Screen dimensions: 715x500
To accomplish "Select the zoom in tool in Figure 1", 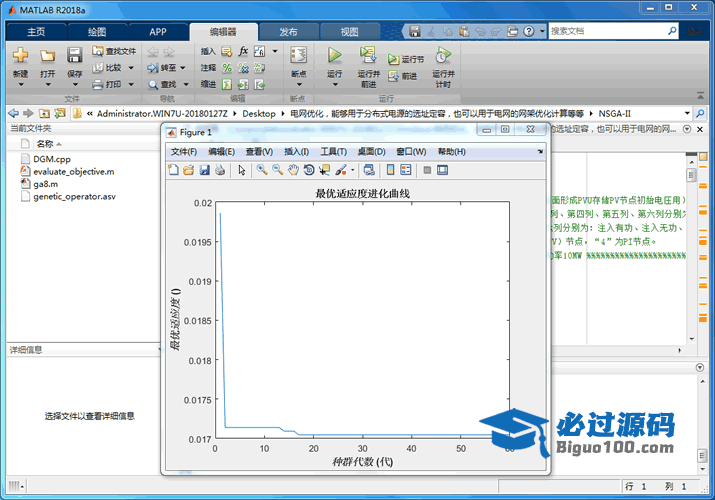I will (x=262, y=170).
